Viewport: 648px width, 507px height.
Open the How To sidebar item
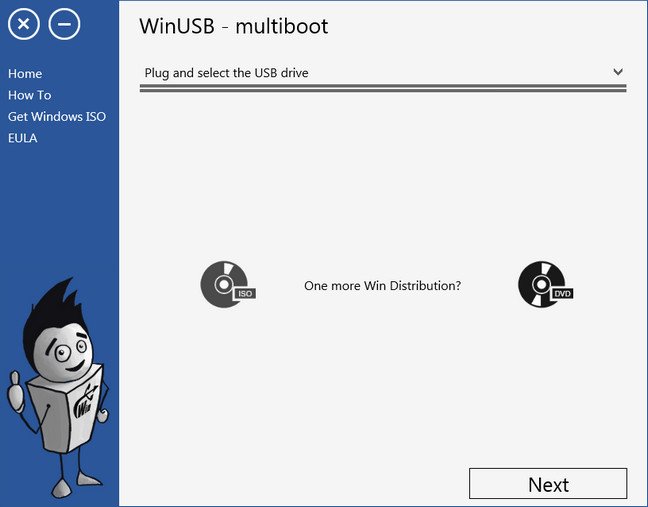[30, 95]
